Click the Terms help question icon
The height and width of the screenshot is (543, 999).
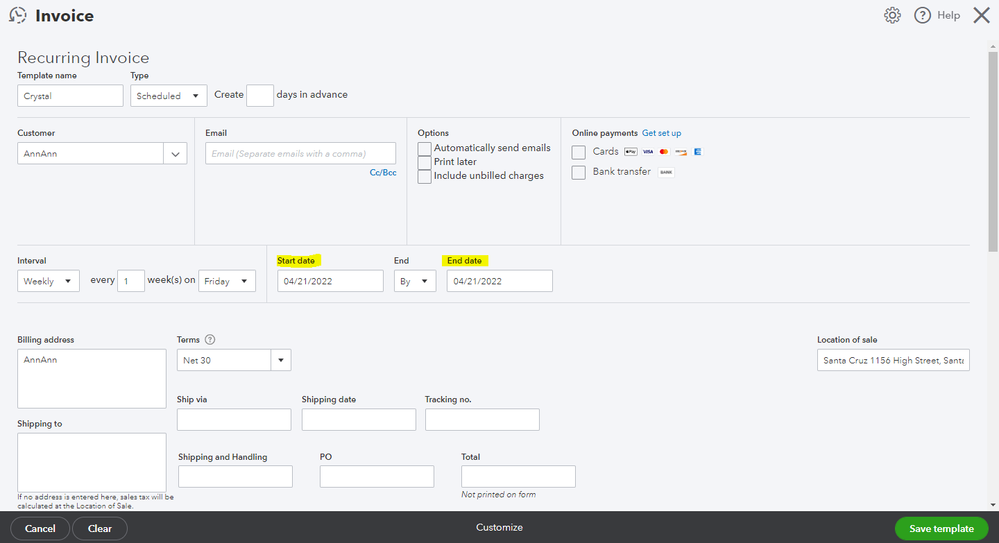pos(210,340)
